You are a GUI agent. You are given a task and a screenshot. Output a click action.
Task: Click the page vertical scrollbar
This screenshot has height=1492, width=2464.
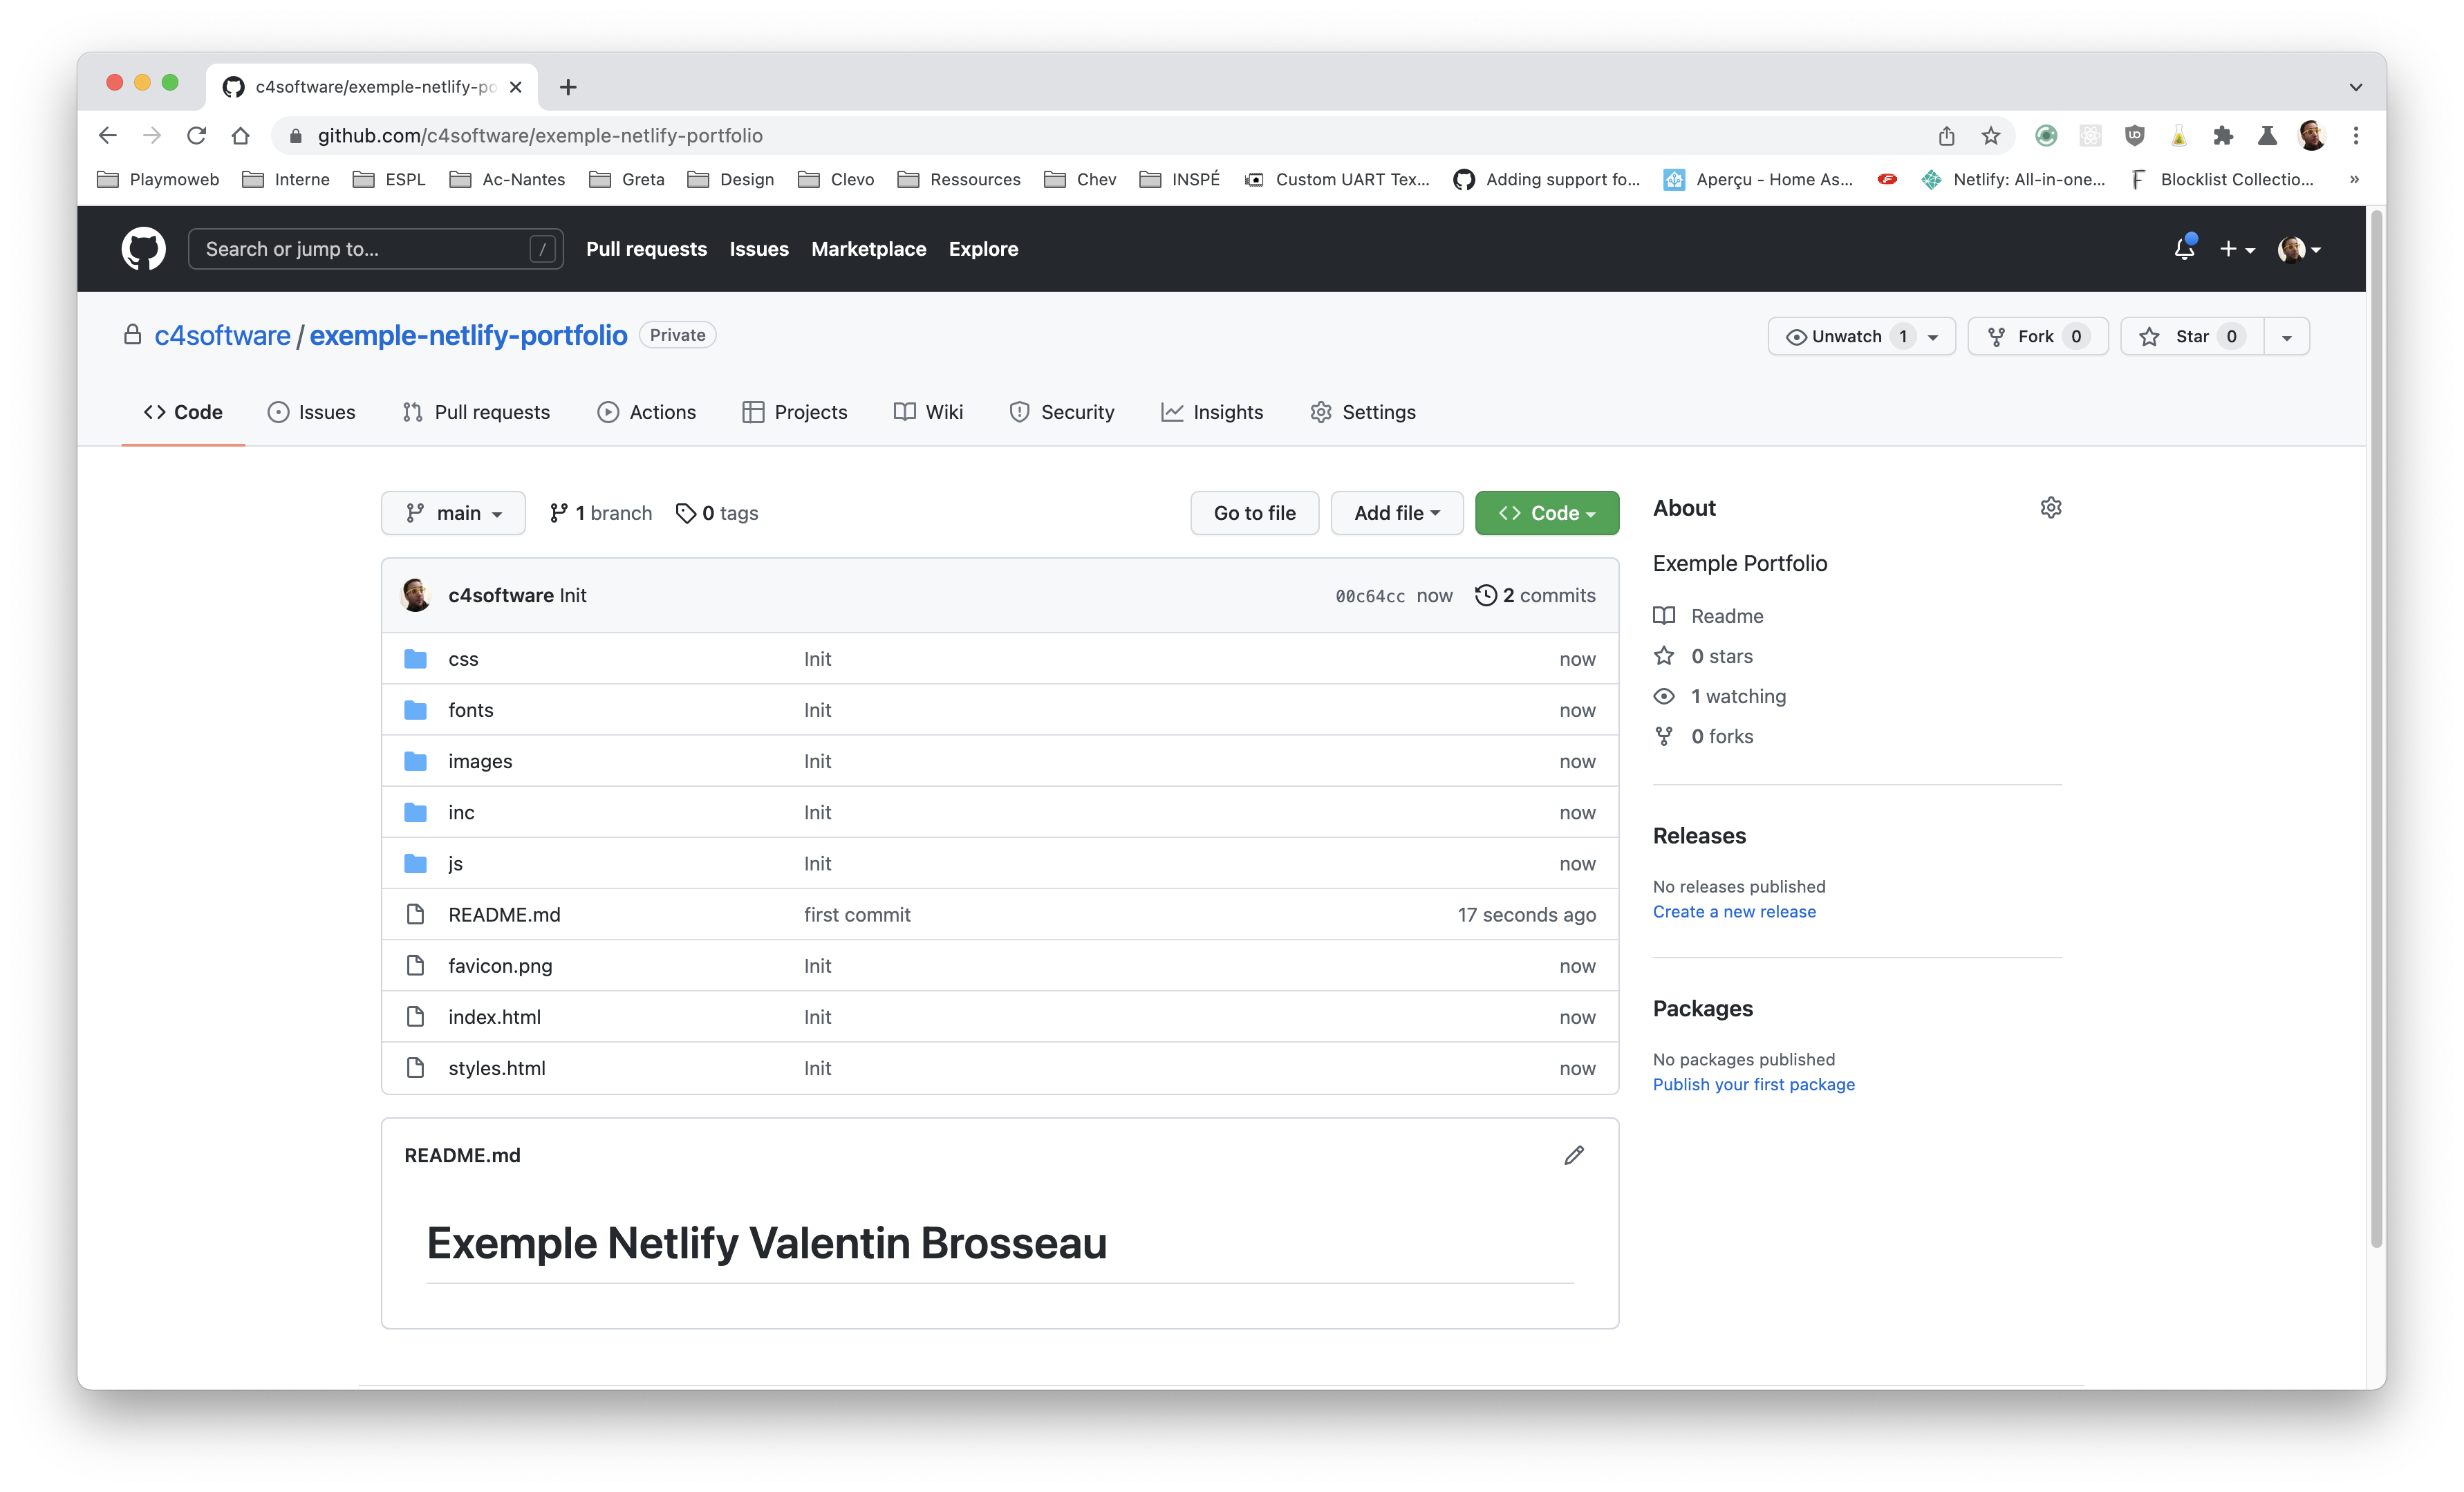pyautogui.click(x=2376, y=730)
